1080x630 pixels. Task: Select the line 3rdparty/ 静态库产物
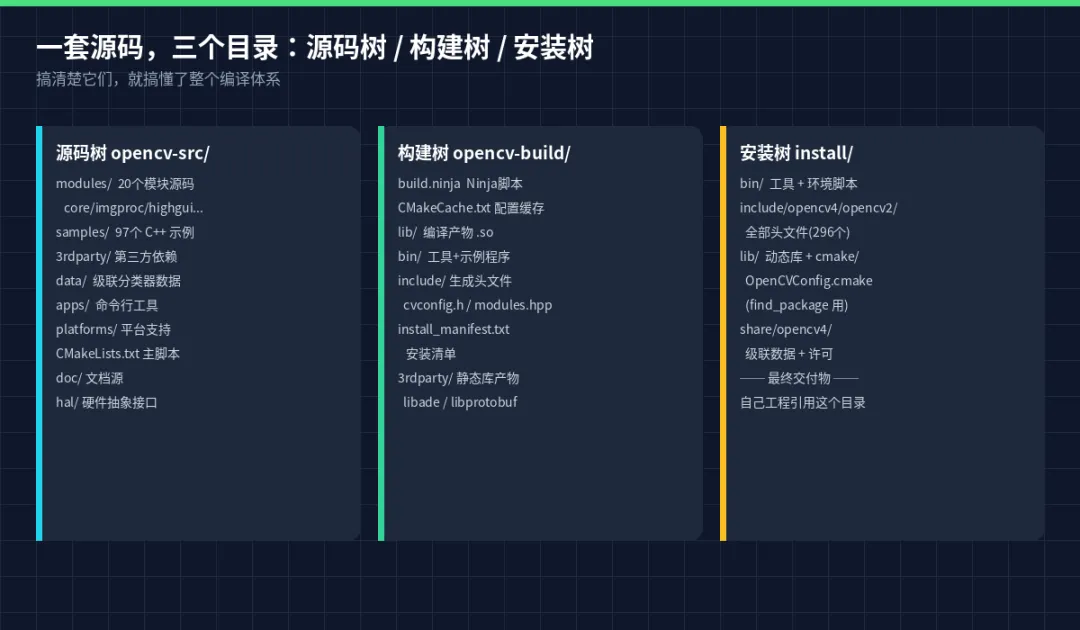tap(458, 378)
